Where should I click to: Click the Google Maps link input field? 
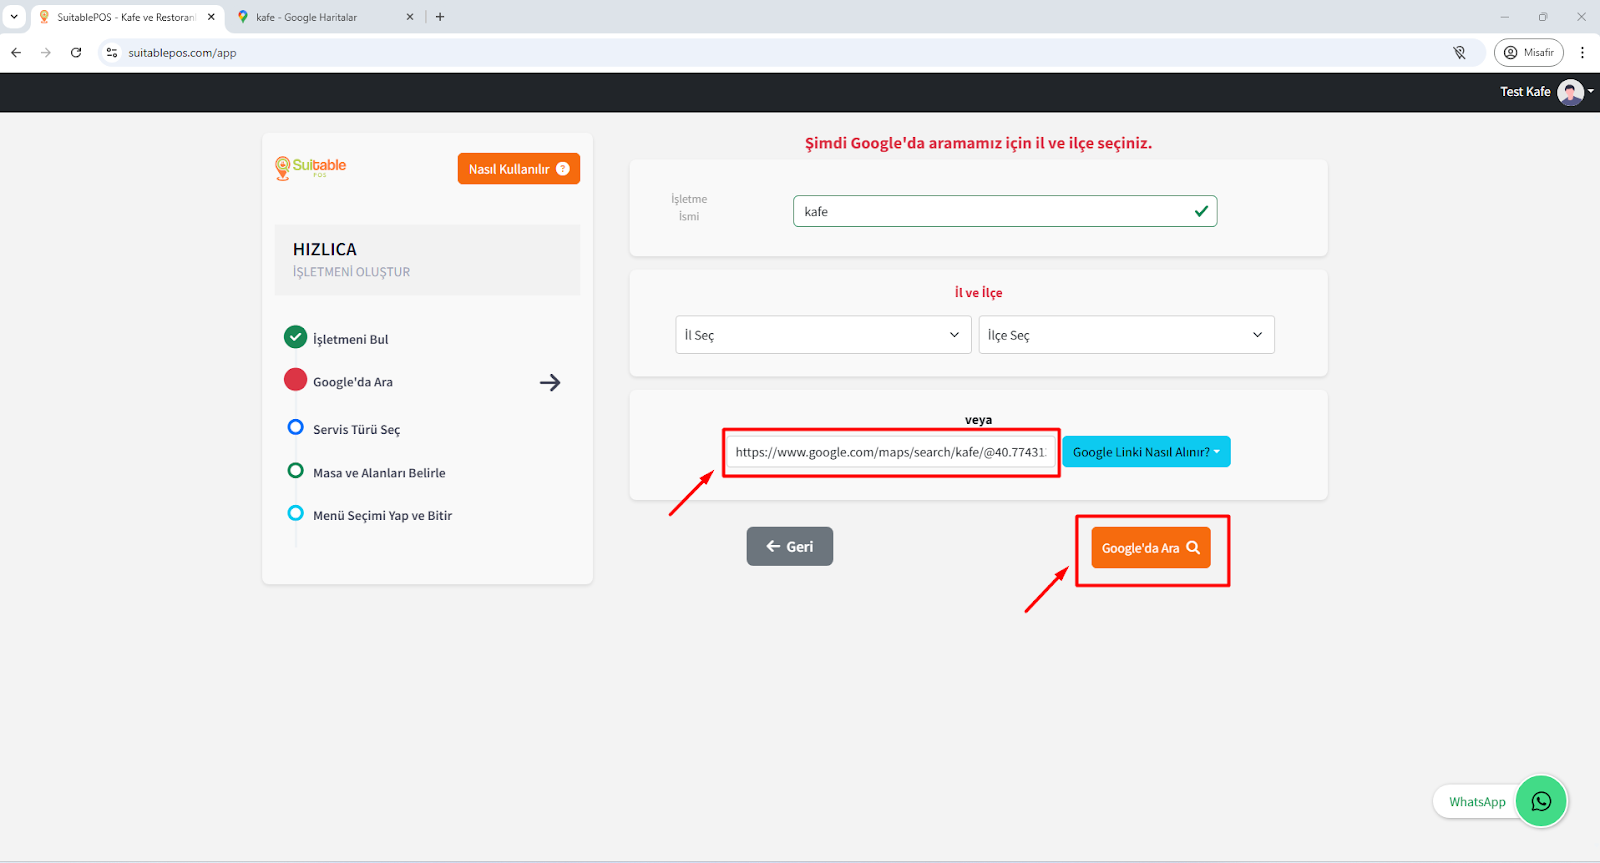[890, 452]
